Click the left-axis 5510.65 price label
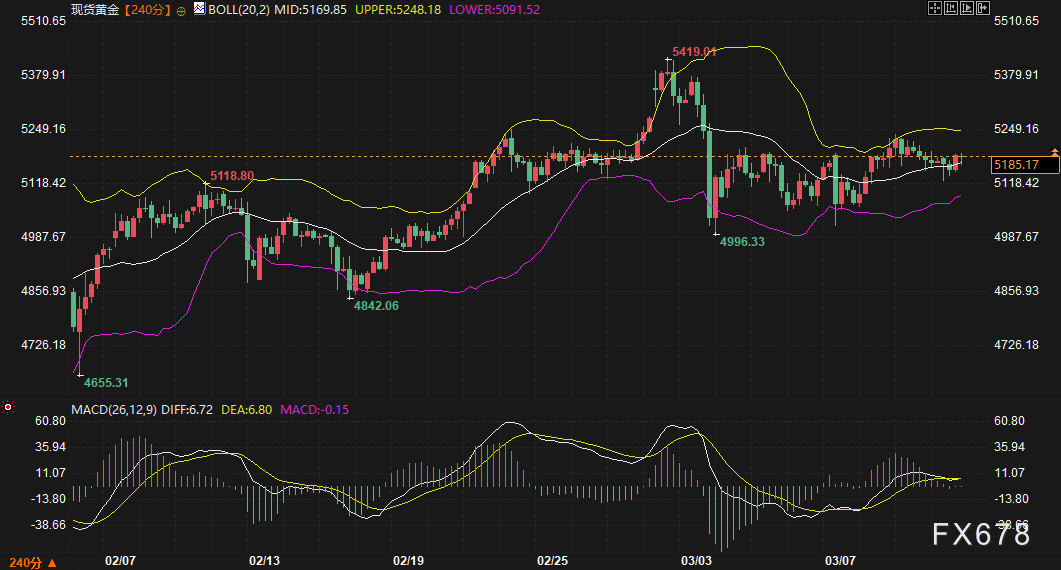This screenshot has width=1061, height=570. coord(44,21)
